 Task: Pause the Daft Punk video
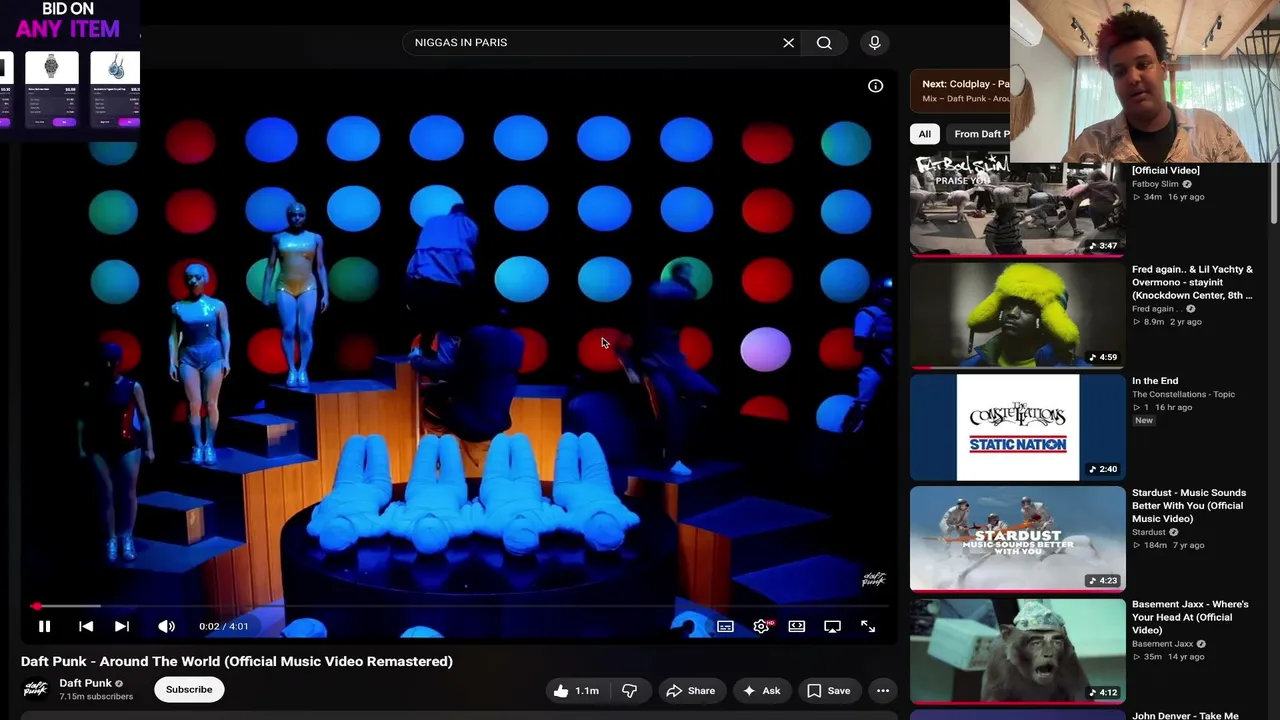click(x=44, y=626)
